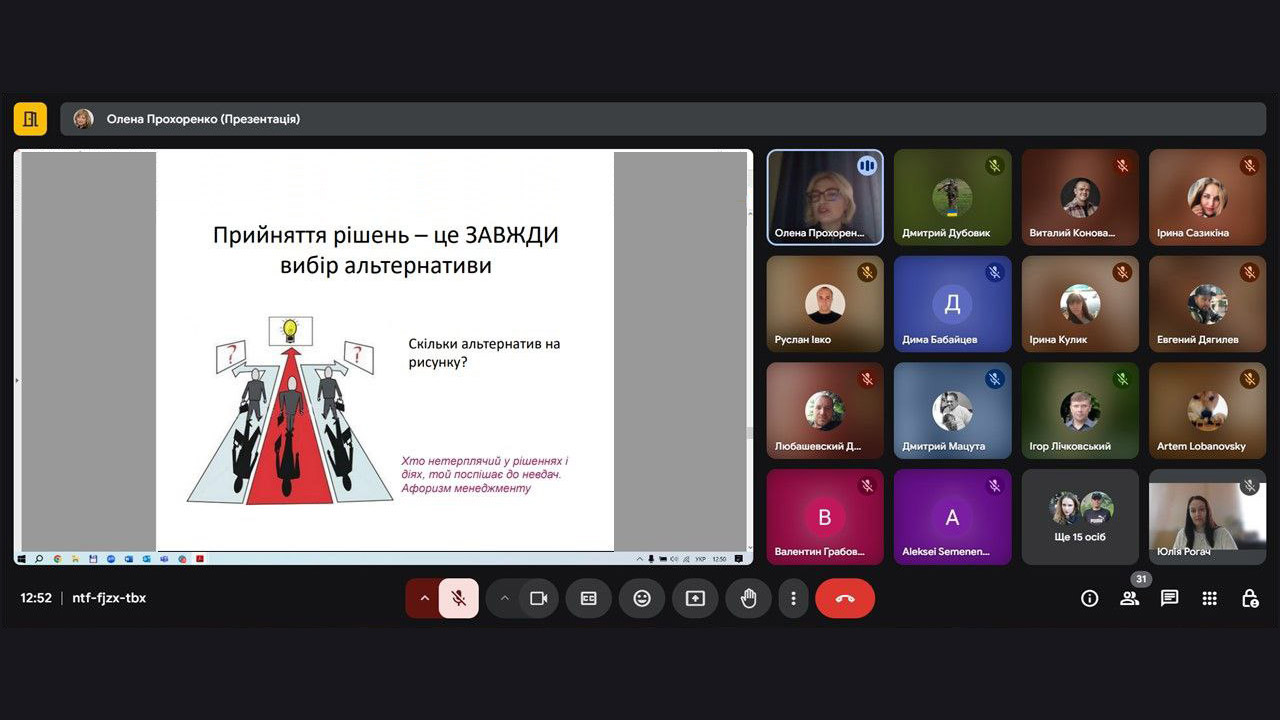Toggle the camera on or off
The image size is (1280, 720).
[539, 598]
